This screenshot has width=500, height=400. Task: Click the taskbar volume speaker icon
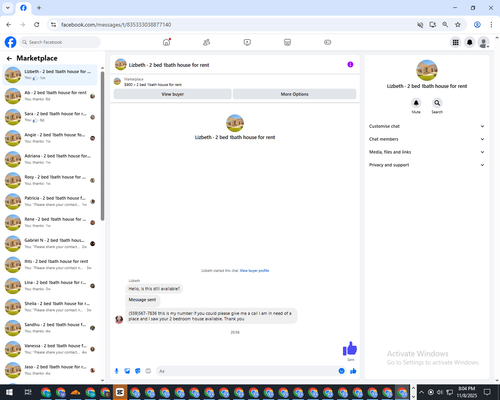tap(440, 392)
